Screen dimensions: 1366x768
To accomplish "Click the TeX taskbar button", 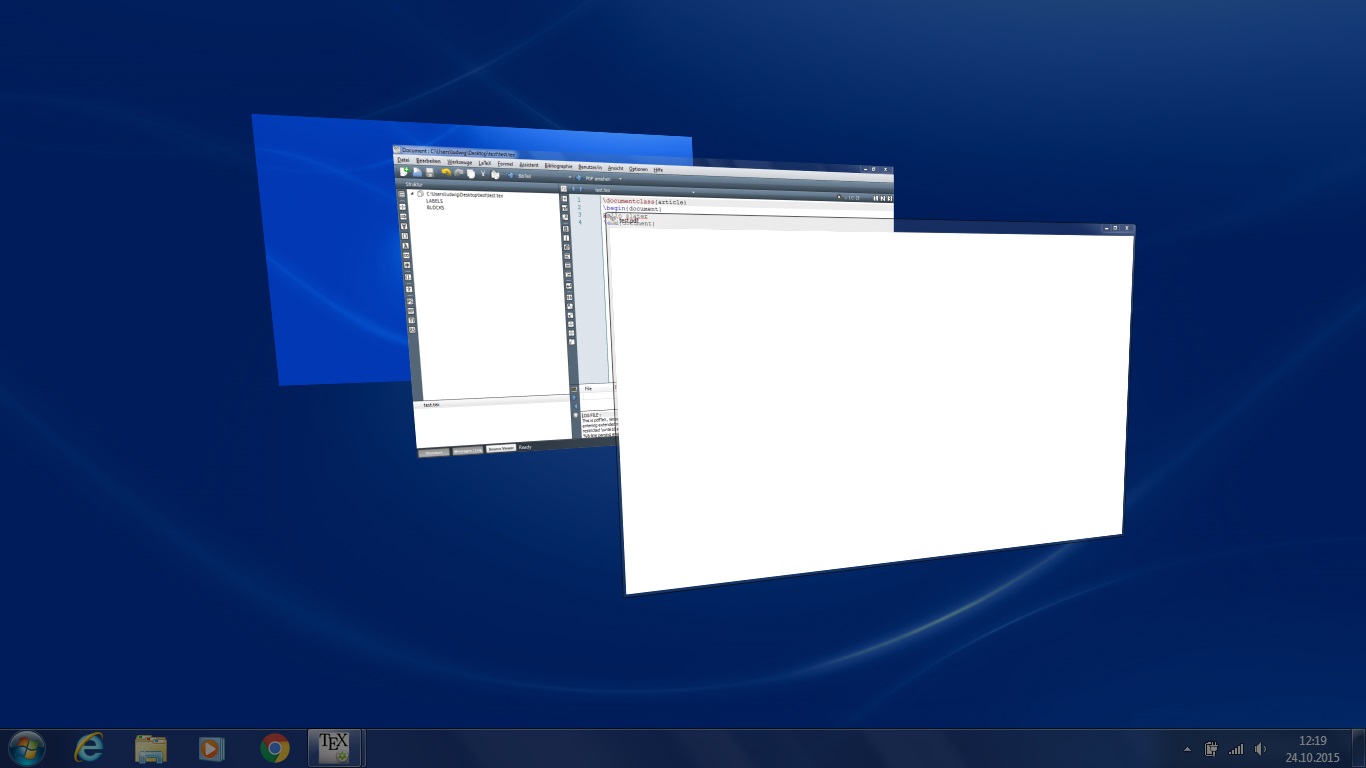I will pos(334,747).
